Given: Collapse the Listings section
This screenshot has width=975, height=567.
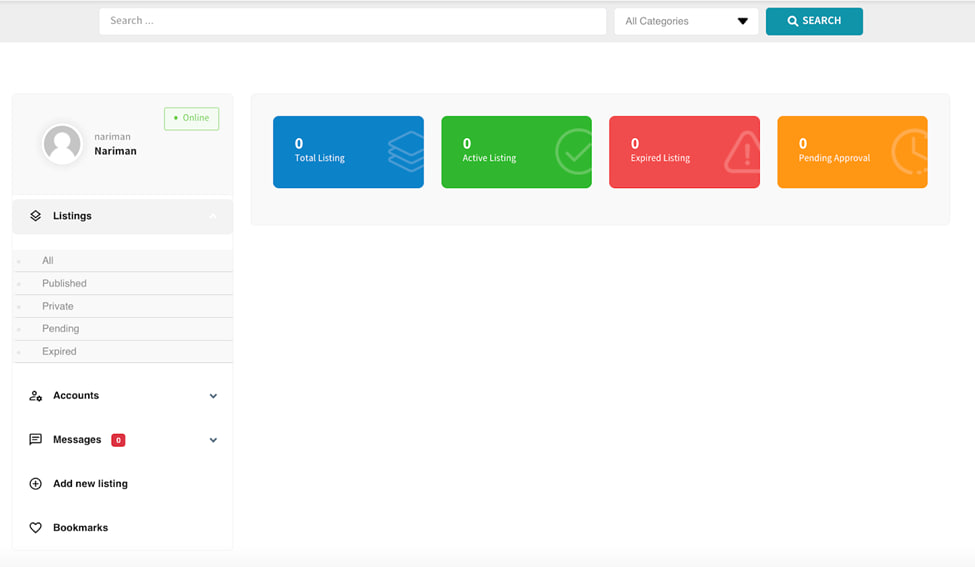Looking at the screenshot, I should (212, 216).
